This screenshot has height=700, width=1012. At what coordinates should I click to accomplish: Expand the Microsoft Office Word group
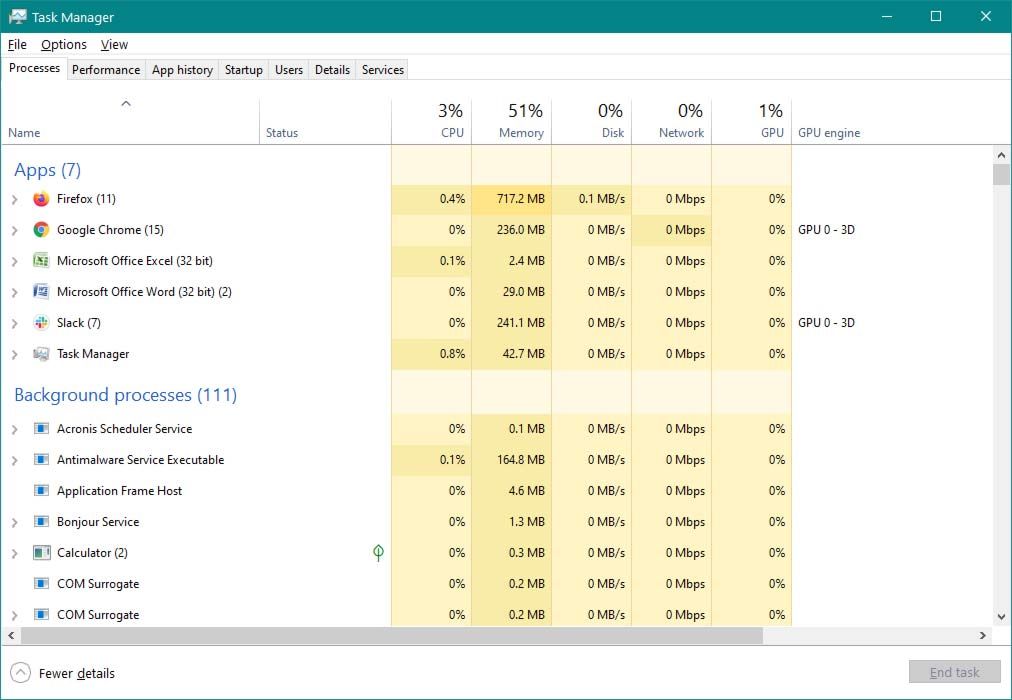(x=14, y=292)
